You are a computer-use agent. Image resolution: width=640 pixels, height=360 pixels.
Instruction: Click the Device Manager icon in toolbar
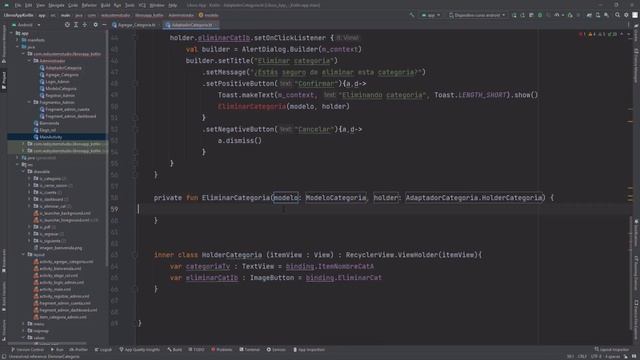pos(598,15)
